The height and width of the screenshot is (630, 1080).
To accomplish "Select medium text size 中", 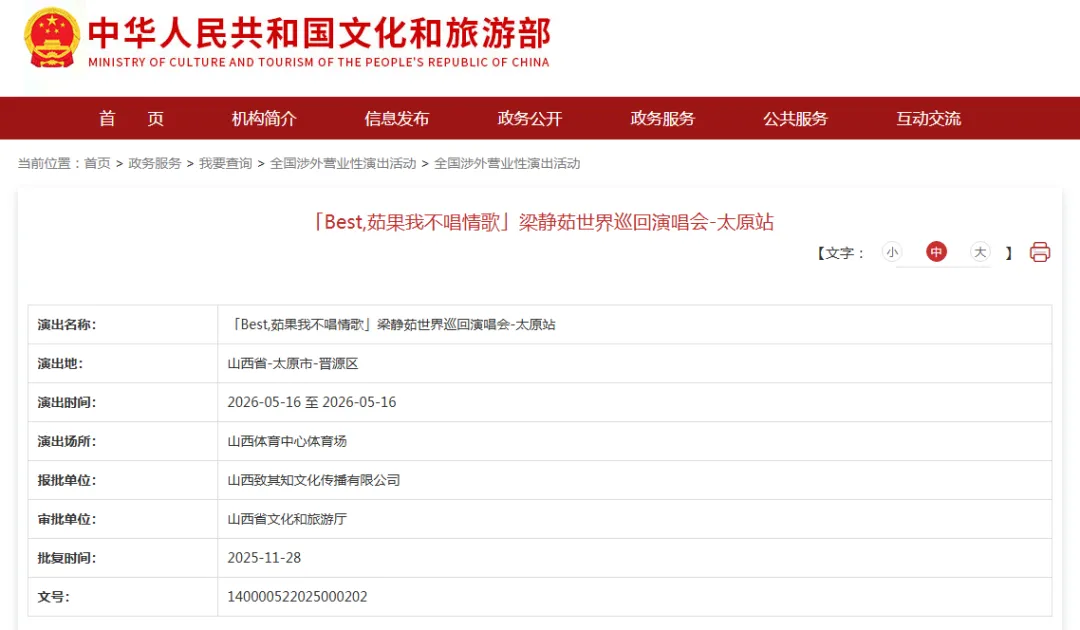I will tap(936, 252).
